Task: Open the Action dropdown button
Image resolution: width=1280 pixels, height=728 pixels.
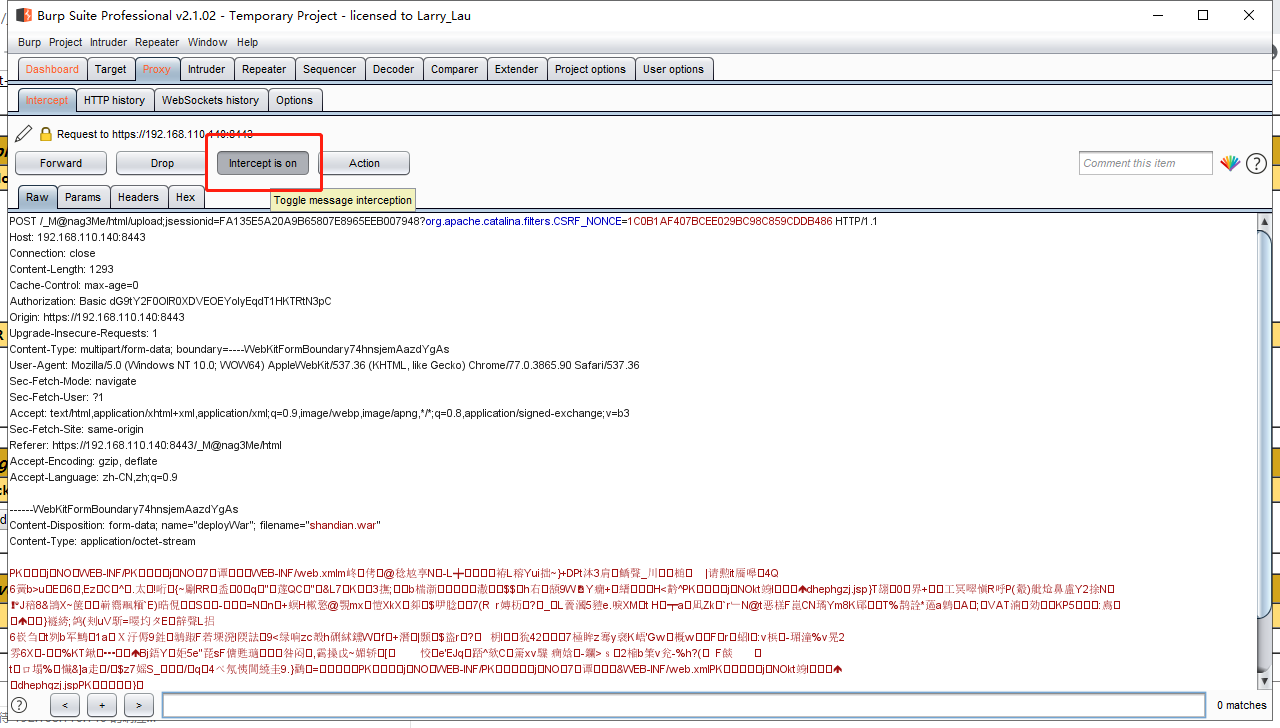Action: pos(364,163)
